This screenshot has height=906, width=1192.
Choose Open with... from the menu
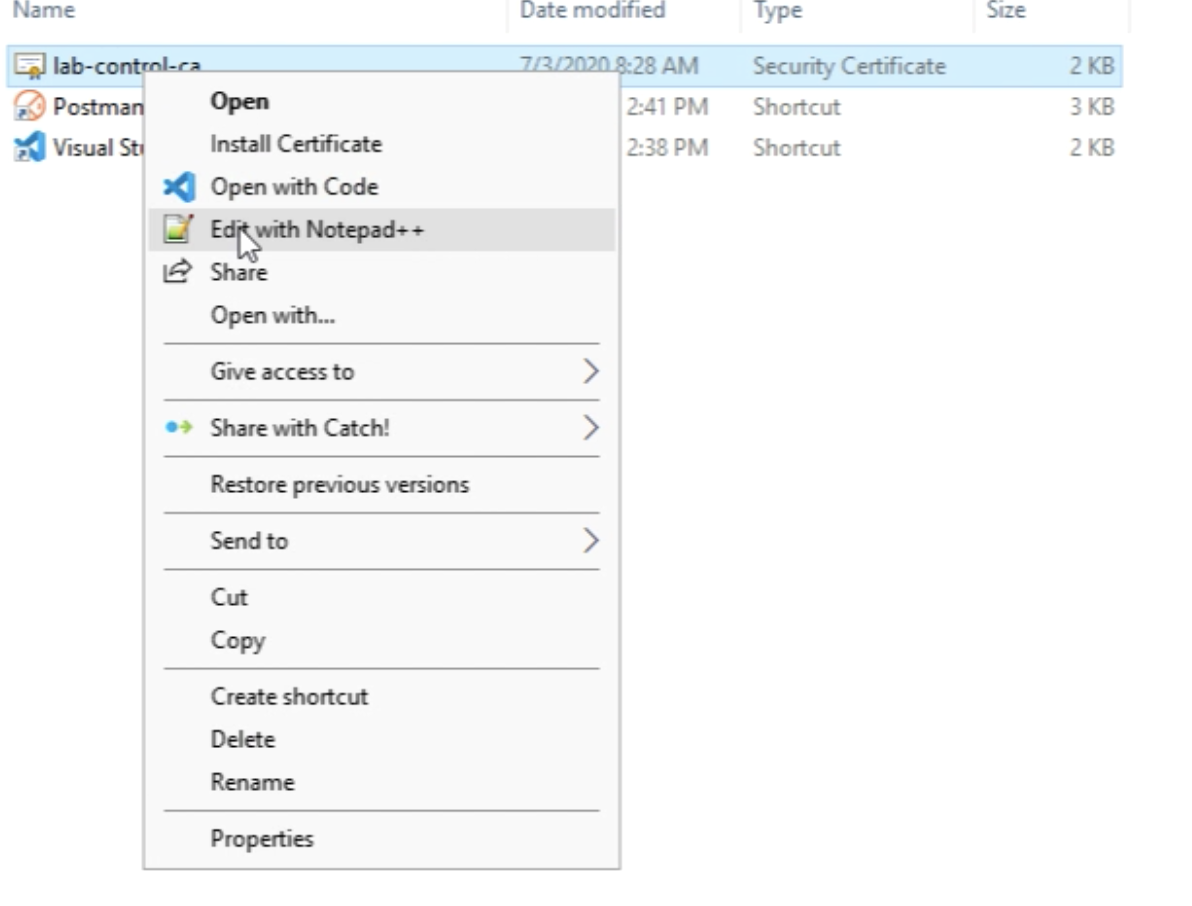tap(272, 316)
